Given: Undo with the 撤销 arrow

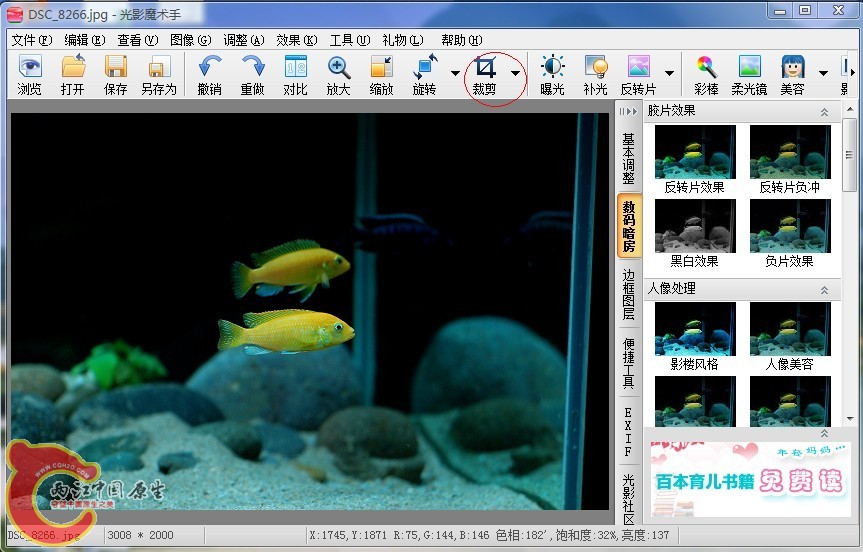Looking at the screenshot, I should pos(209,75).
